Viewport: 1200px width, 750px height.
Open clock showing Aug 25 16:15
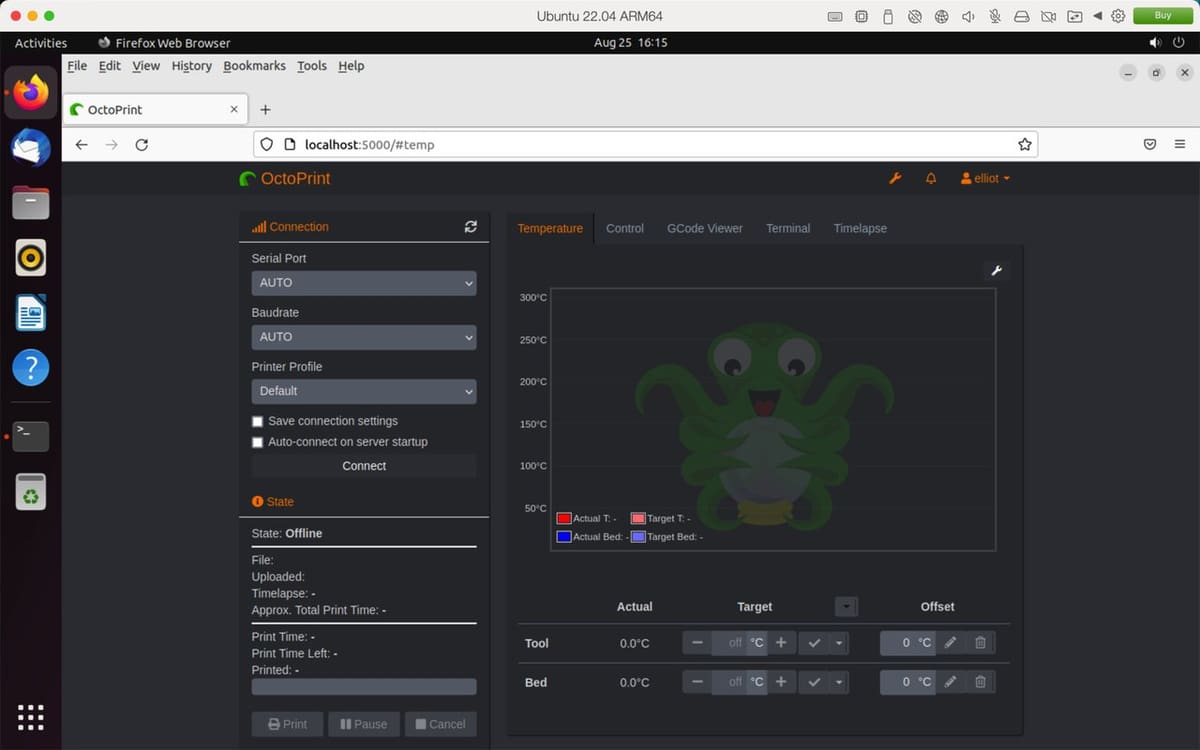coord(630,43)
